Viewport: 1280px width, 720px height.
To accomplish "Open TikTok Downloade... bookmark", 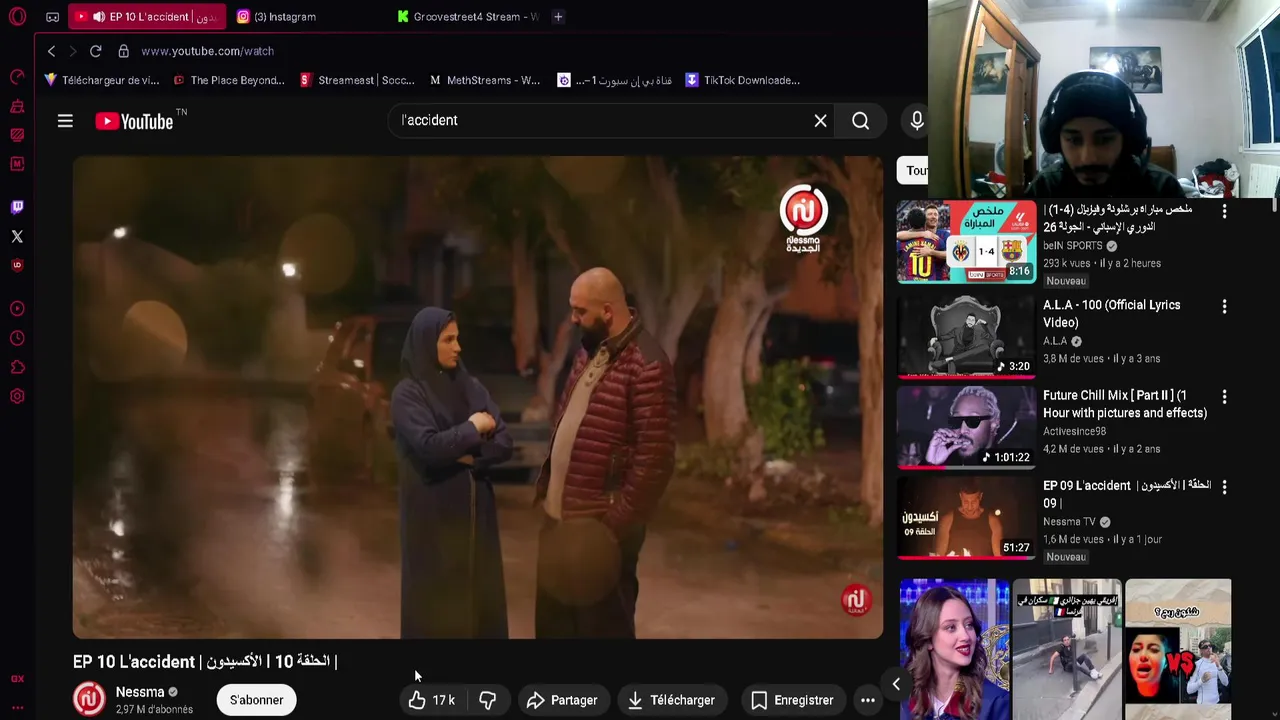I will [x=742, y=80].
